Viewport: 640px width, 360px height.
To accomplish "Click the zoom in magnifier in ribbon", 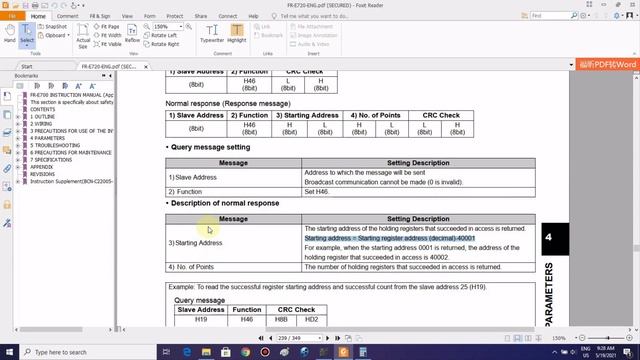I will [189, 27].
